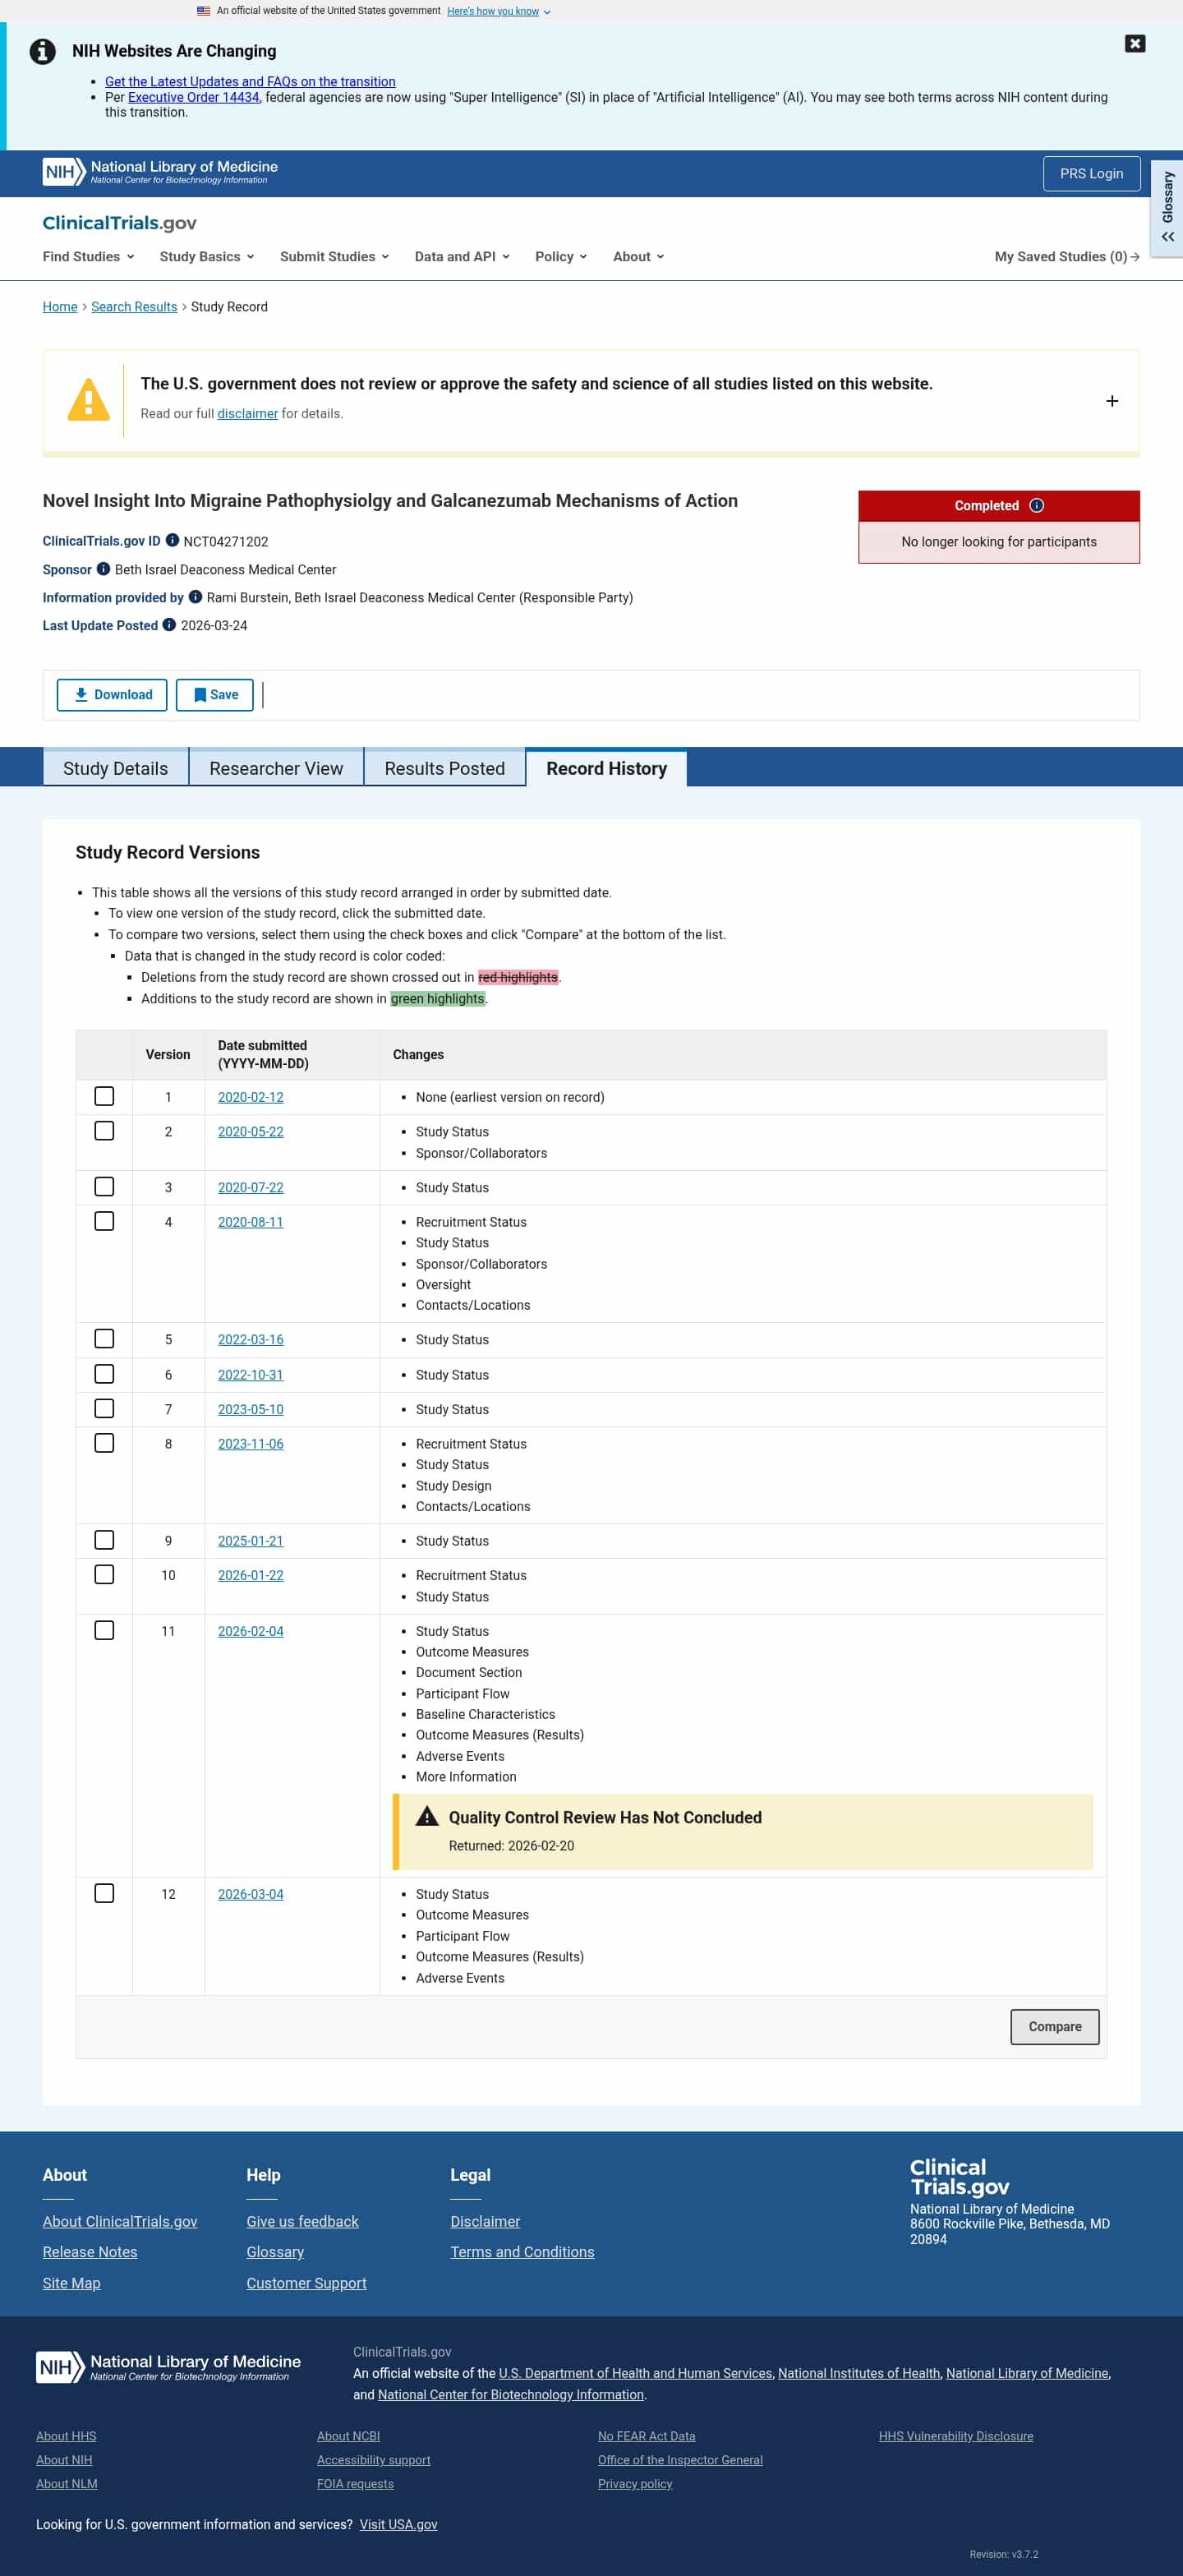Switch to the Study Details tab
Screen dimensions: 1183x2576
pyautogui.click(x=116, y=768)
